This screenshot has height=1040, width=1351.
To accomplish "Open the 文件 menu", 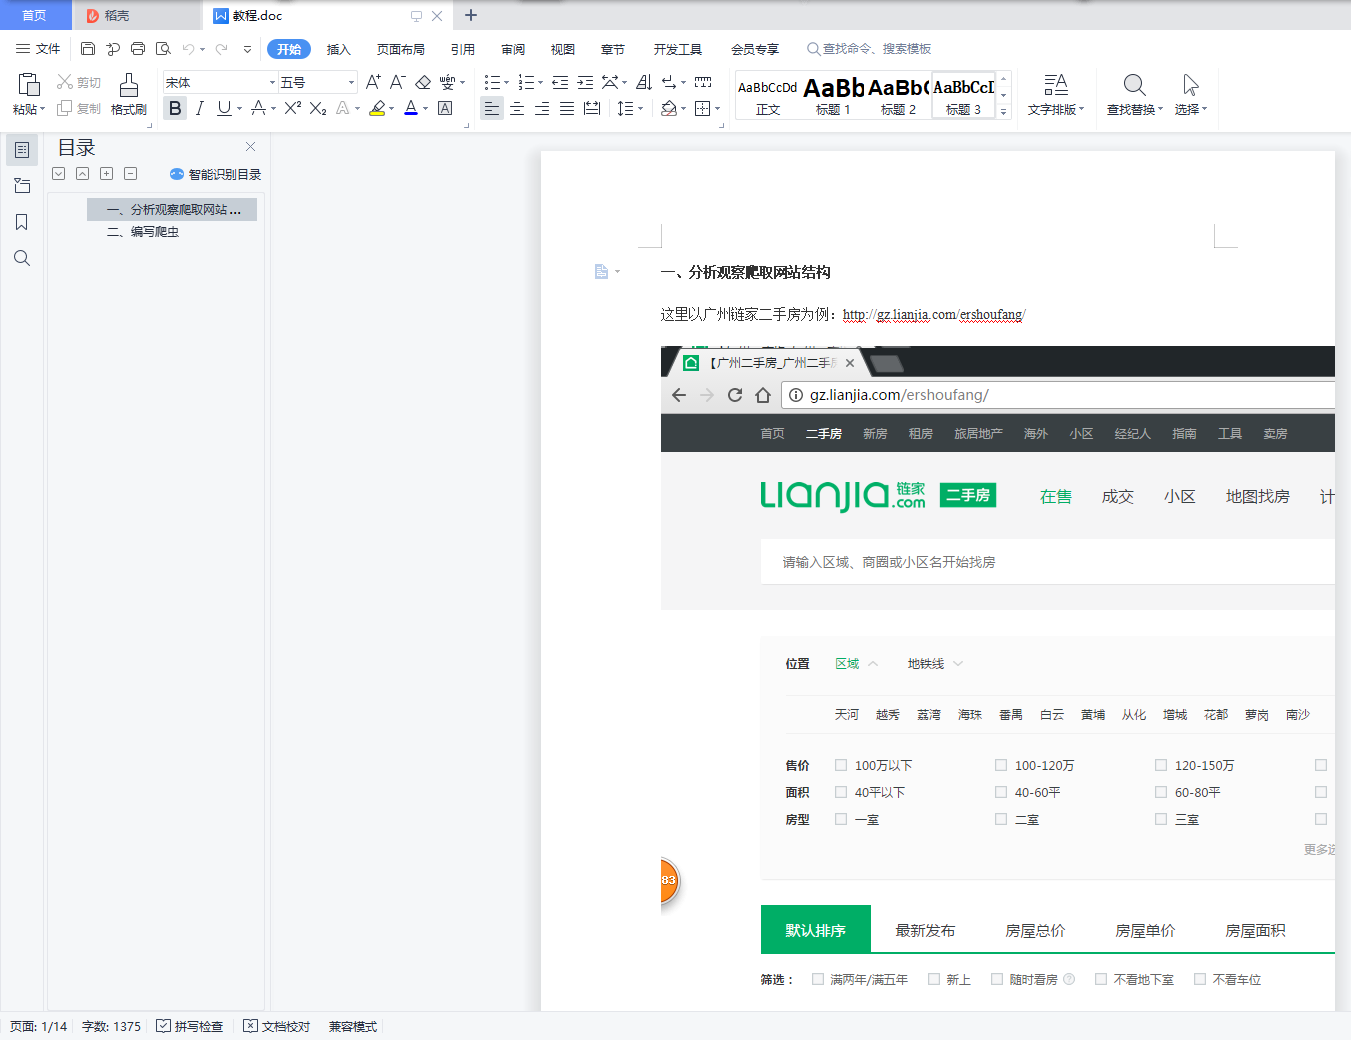I will 38,49.
